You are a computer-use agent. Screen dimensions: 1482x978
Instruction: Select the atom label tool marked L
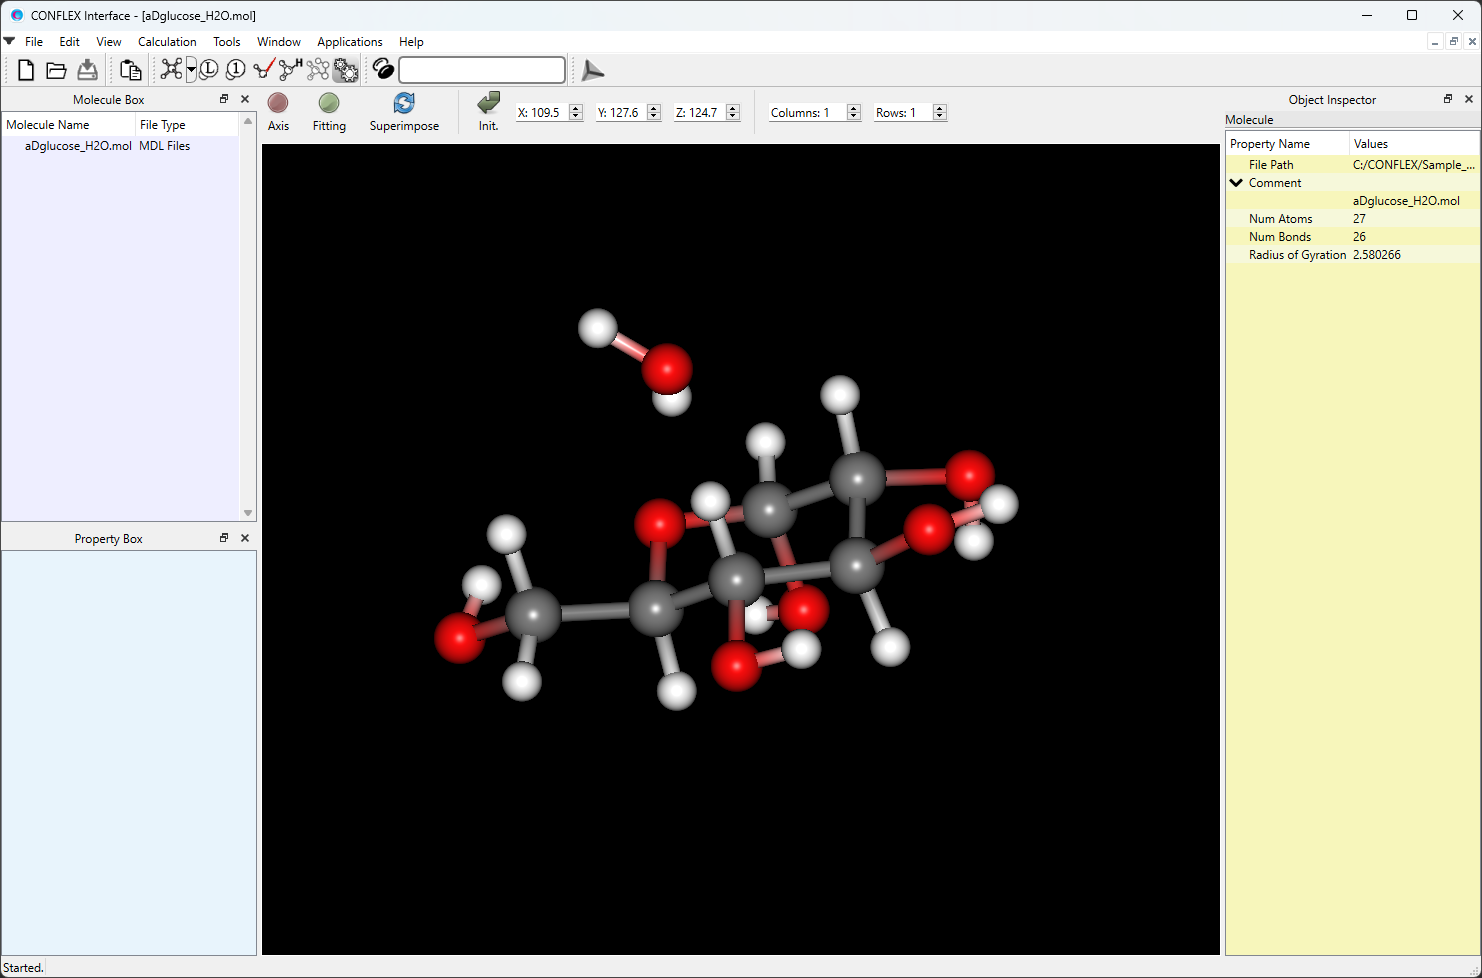click(208, 69)
